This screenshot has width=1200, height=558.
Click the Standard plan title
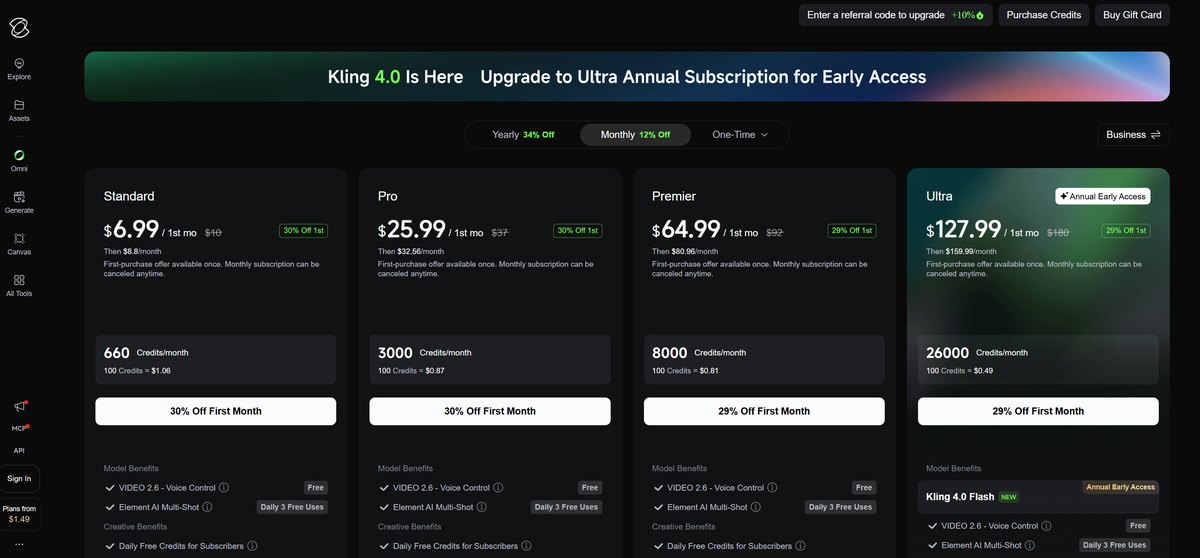tap(129, 196)
